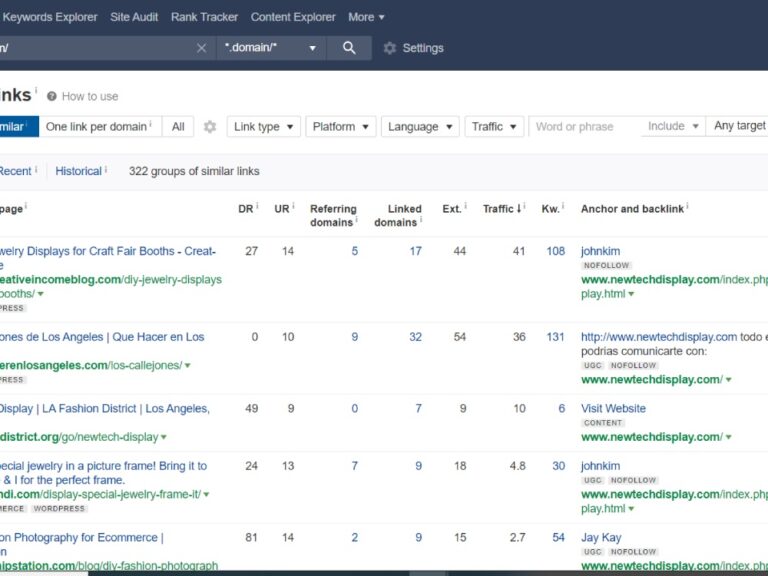Go to Site Audit
Screen dimensions: 768x576
pyautogui.click(x=134, y=17)
